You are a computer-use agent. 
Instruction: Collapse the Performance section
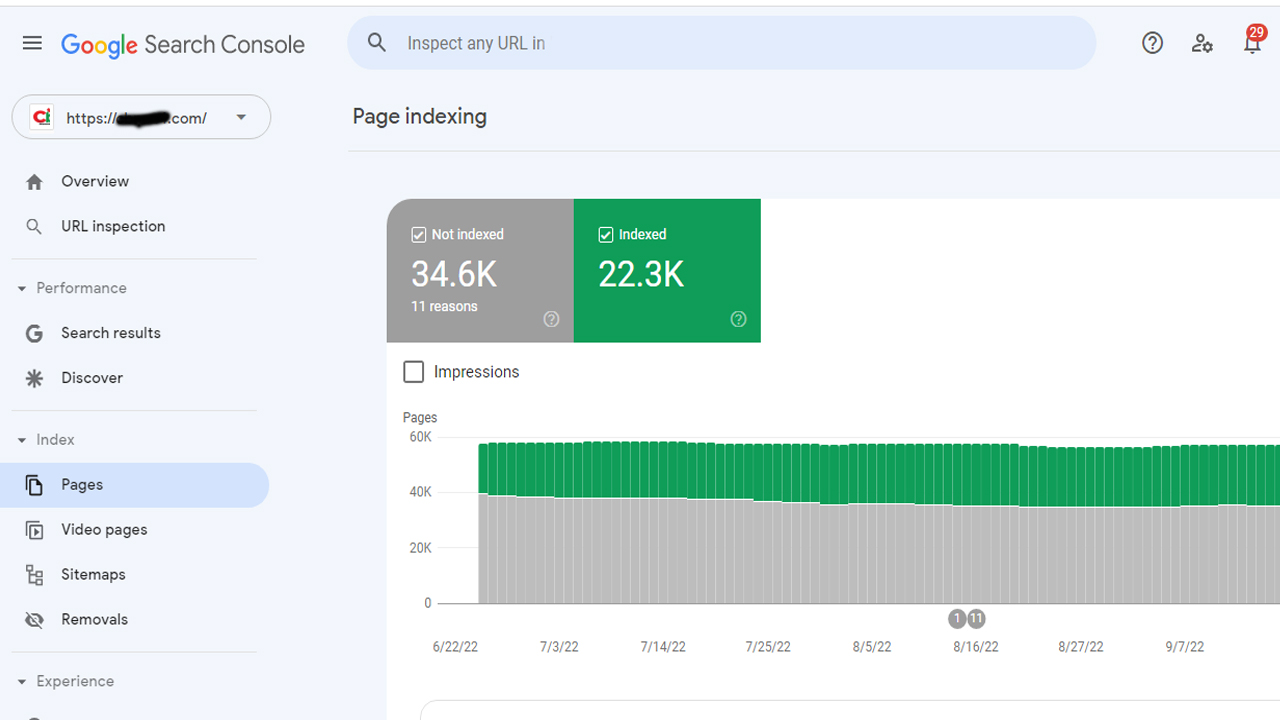22,288
